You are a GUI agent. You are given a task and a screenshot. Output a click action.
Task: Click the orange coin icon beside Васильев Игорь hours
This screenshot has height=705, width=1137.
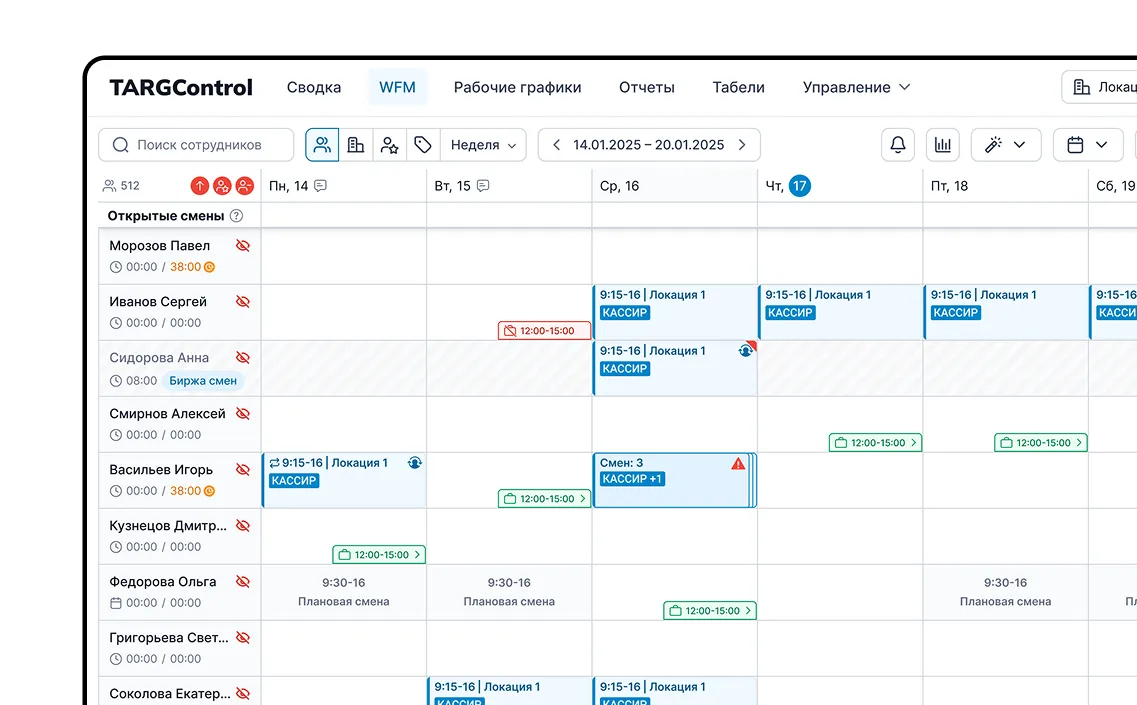[x=210, y=491]
